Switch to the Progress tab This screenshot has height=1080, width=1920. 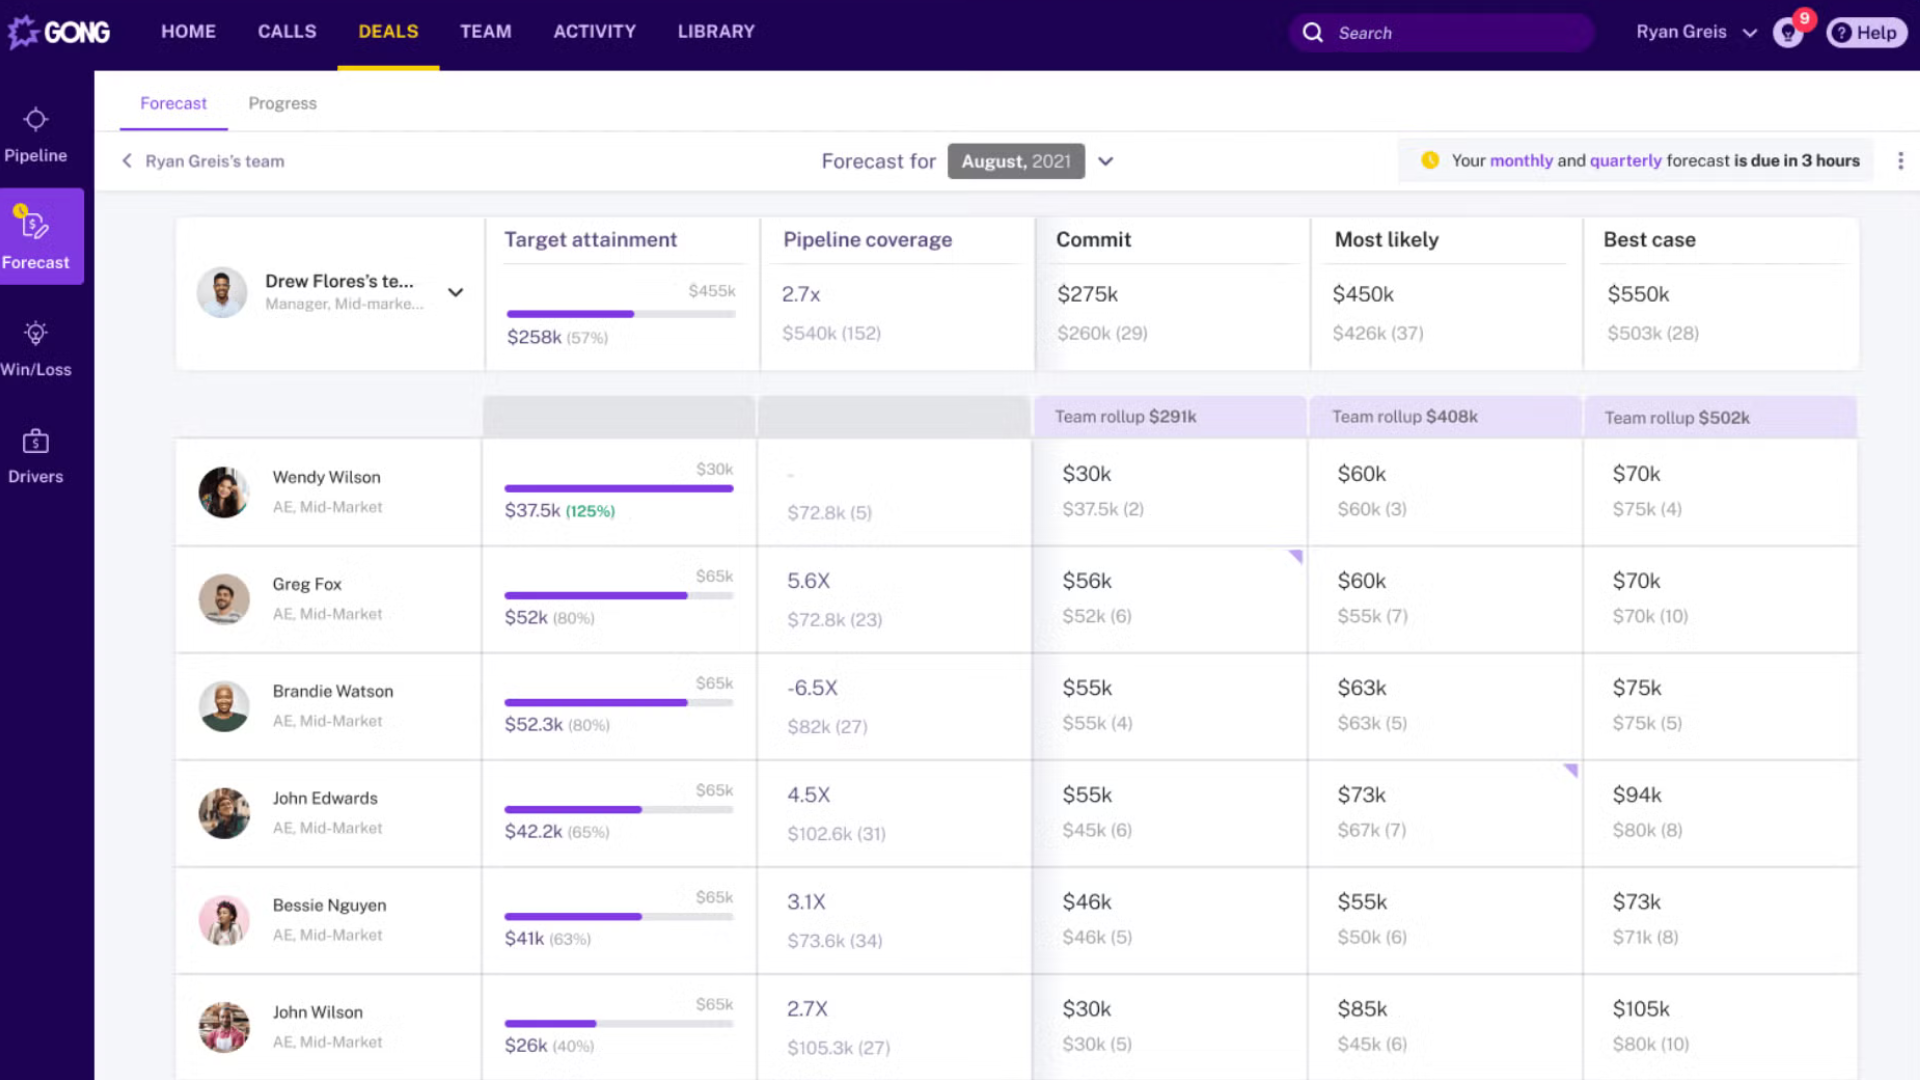282,103
